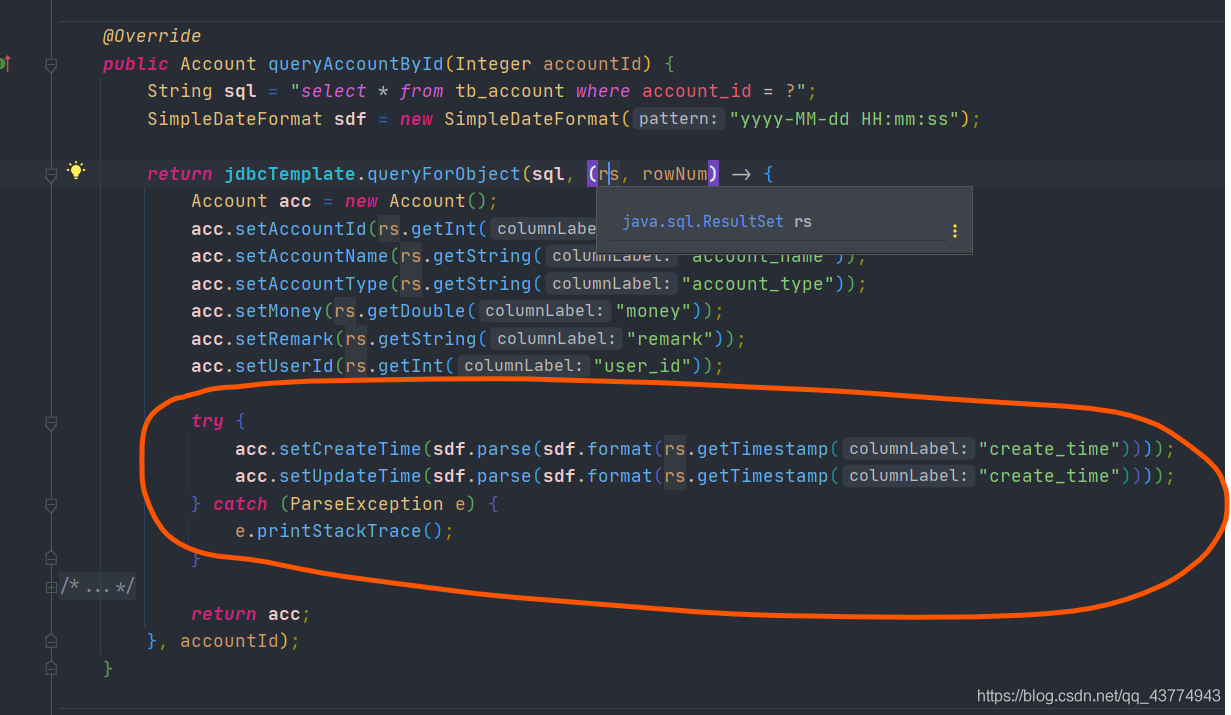Click the setRemark call

pyautogui.click(x=284, y=339)
